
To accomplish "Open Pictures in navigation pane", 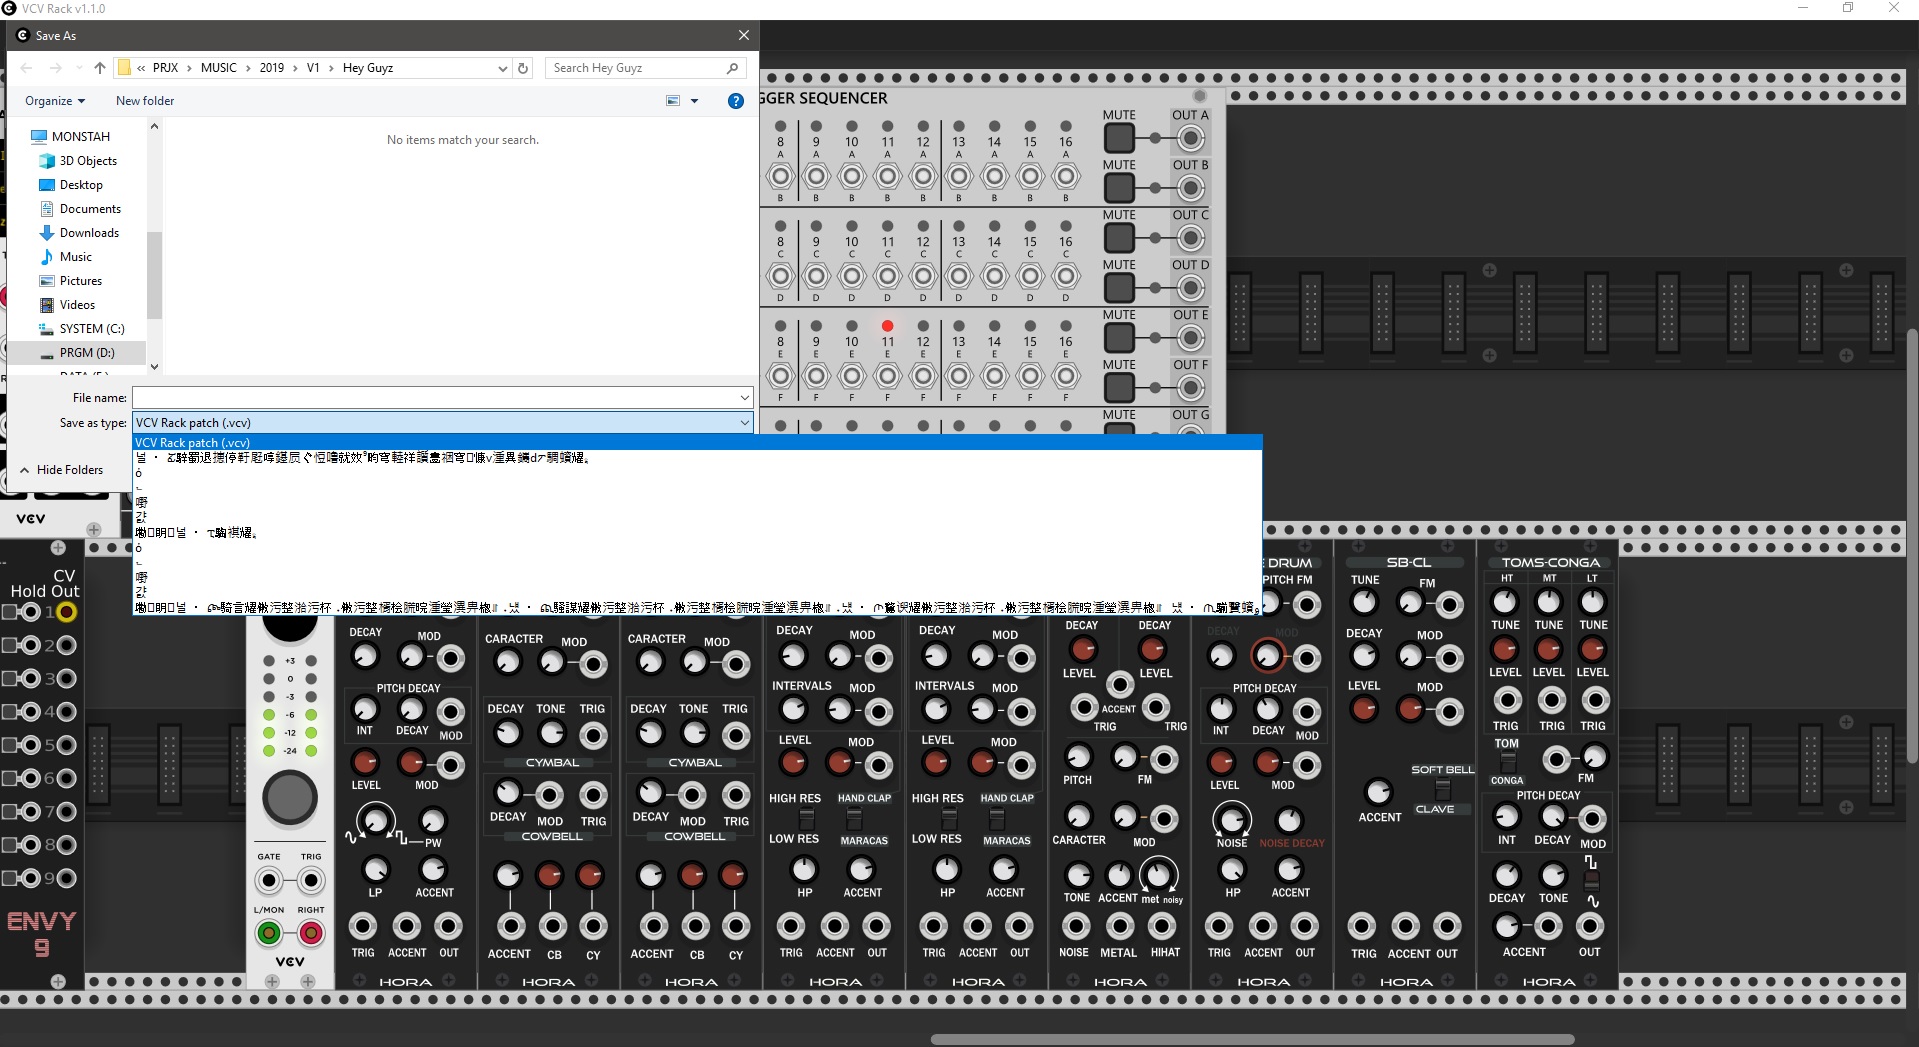I will [x=80, y=281].
